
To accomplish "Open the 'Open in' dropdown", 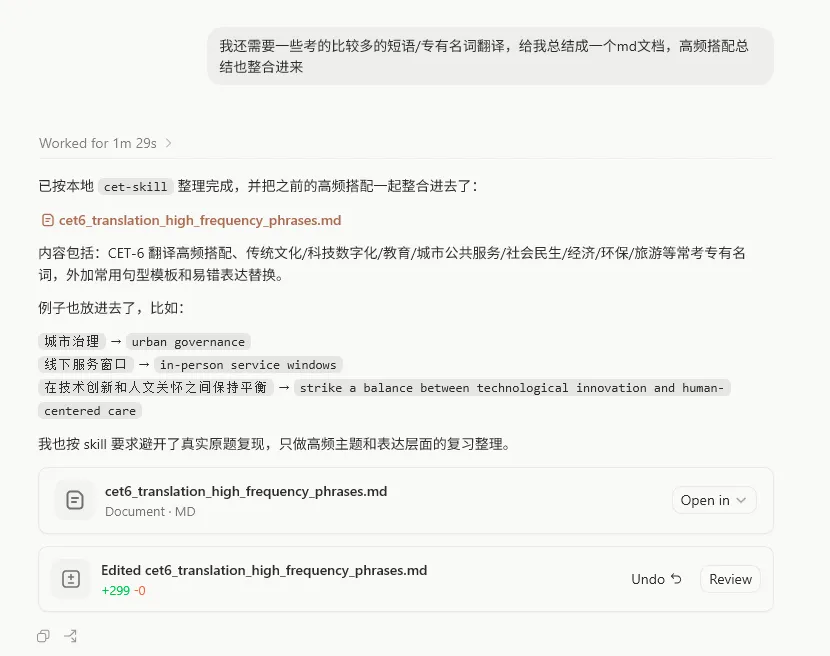I will [714, 500].
